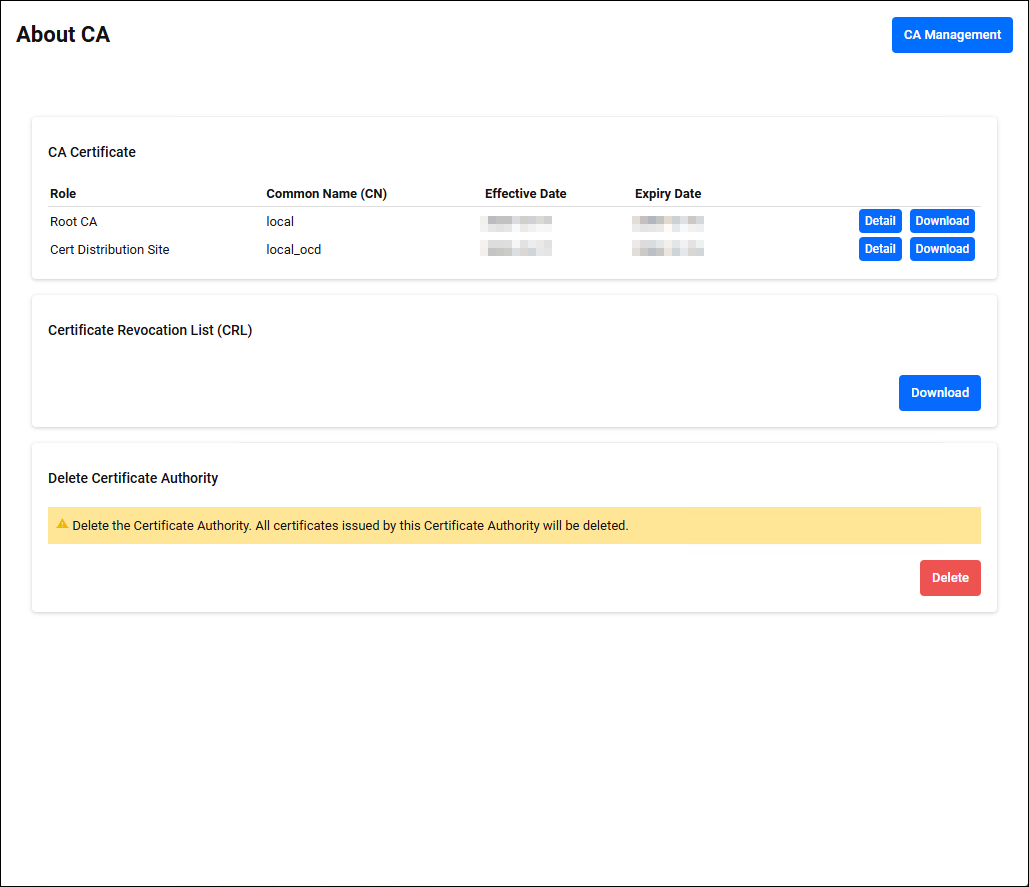Click Cert Distribution Site blurred expiry date
The image size is (1029, 887).
coord(667,248)
